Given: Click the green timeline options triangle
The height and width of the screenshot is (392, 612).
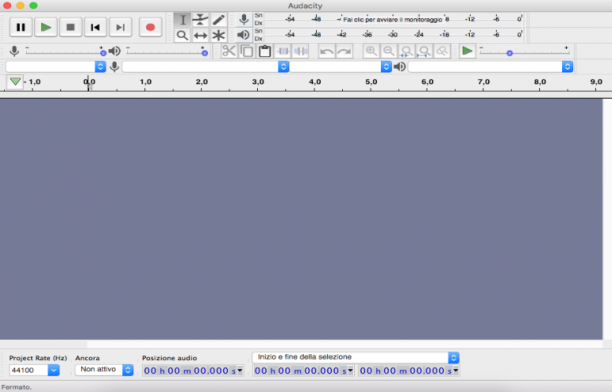Looking at the screenshot, I should coord(15,82).
